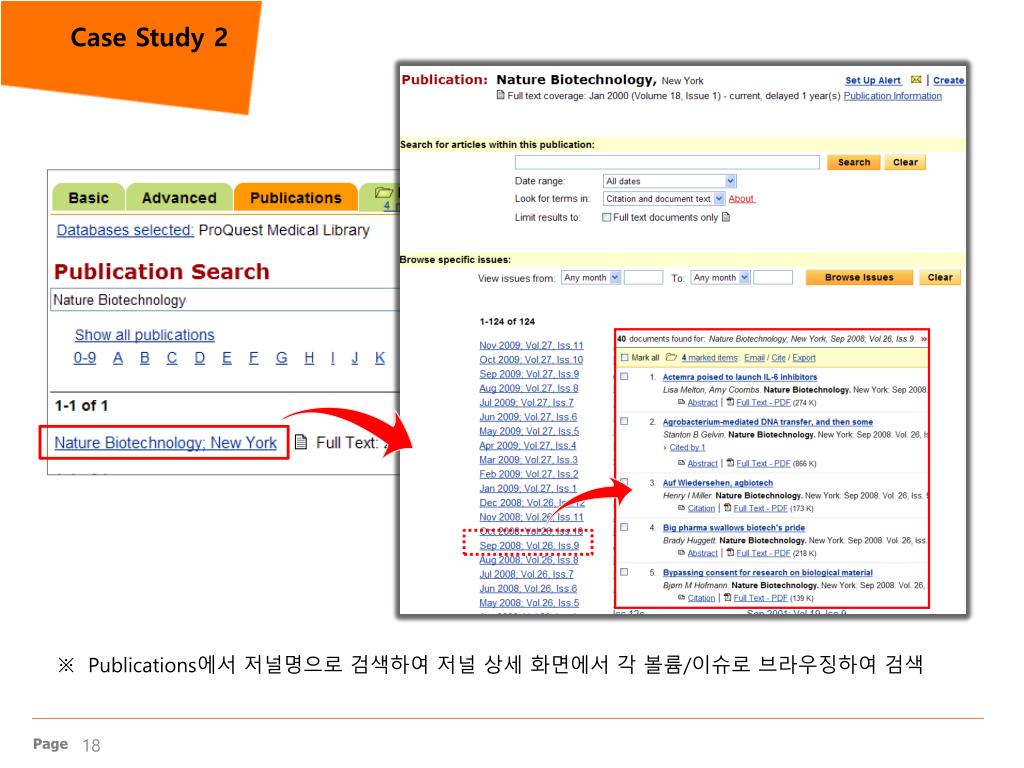1024x768 pixels.
Task: Browse publications starting with 0-9
Action: point(85,358)
